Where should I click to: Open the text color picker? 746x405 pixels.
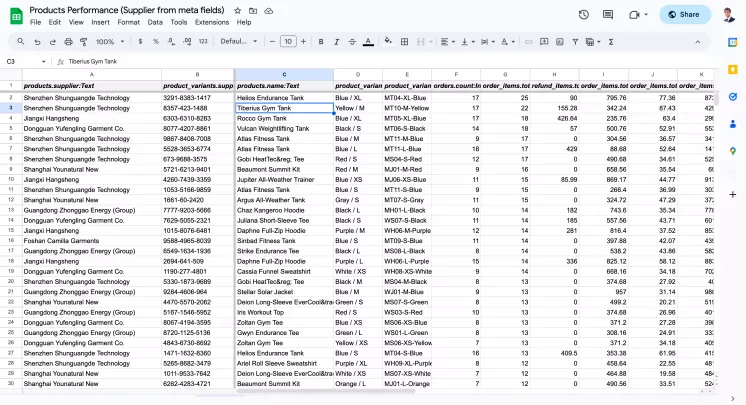pos(368,42)
